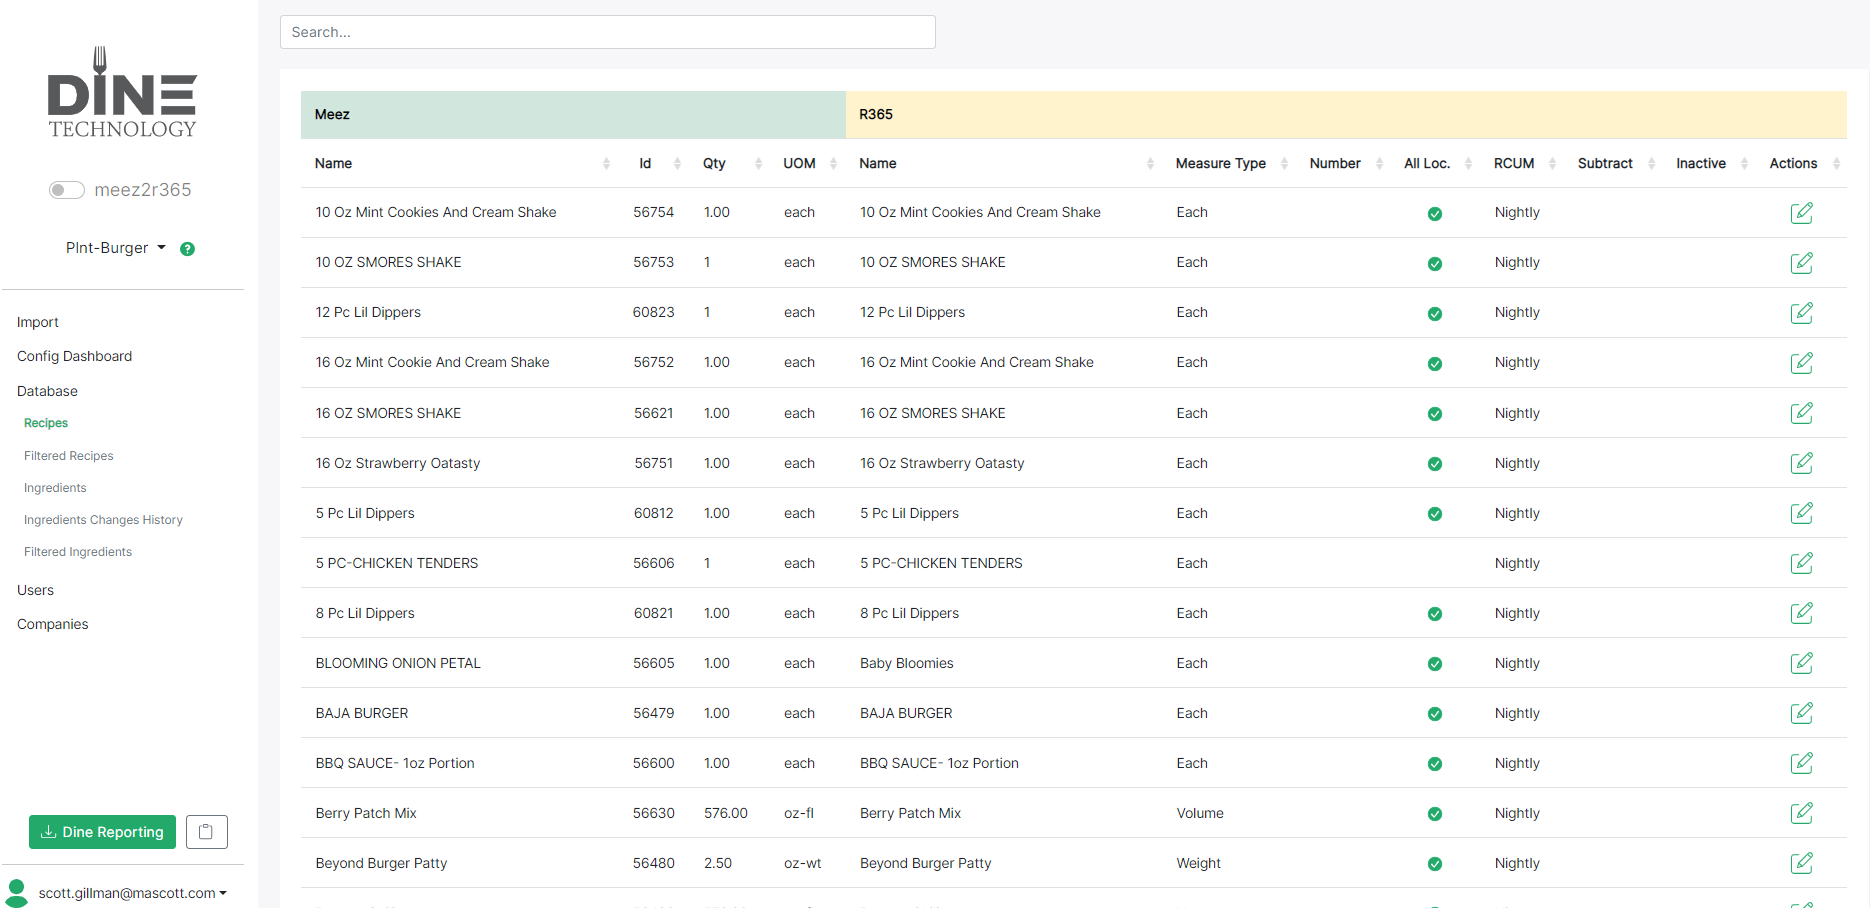Select the Recipes sidebar link
Image resolution: width=1870 pixels, height=908 pixels.
[46, 423]
